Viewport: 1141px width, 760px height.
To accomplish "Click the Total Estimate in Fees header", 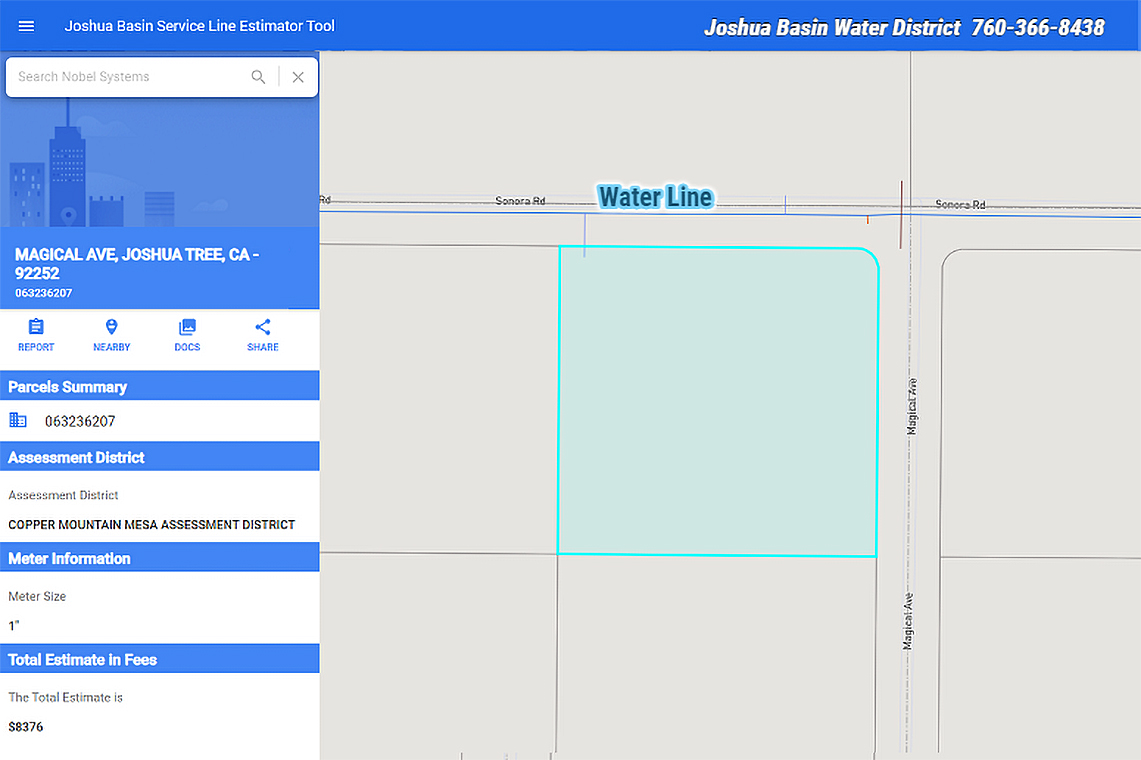I will point(159,660).
